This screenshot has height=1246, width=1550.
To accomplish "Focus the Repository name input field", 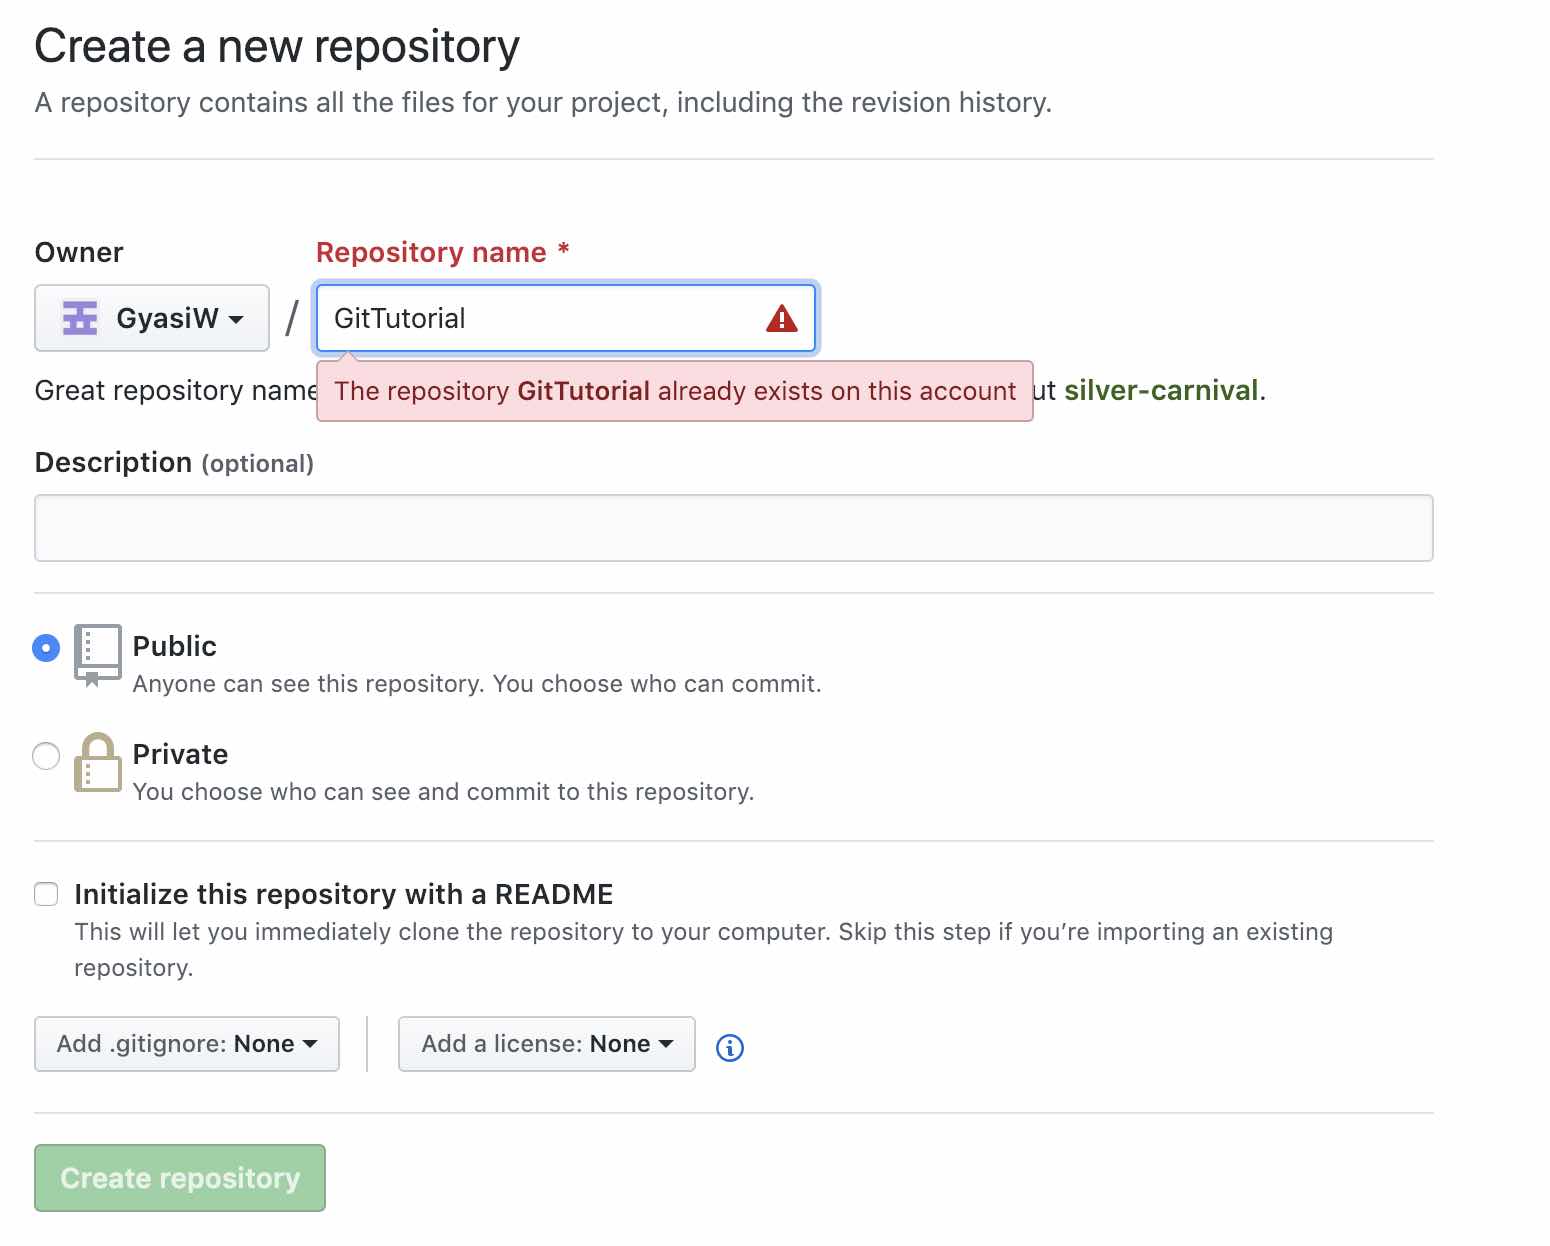I will (x=540, y=318).
